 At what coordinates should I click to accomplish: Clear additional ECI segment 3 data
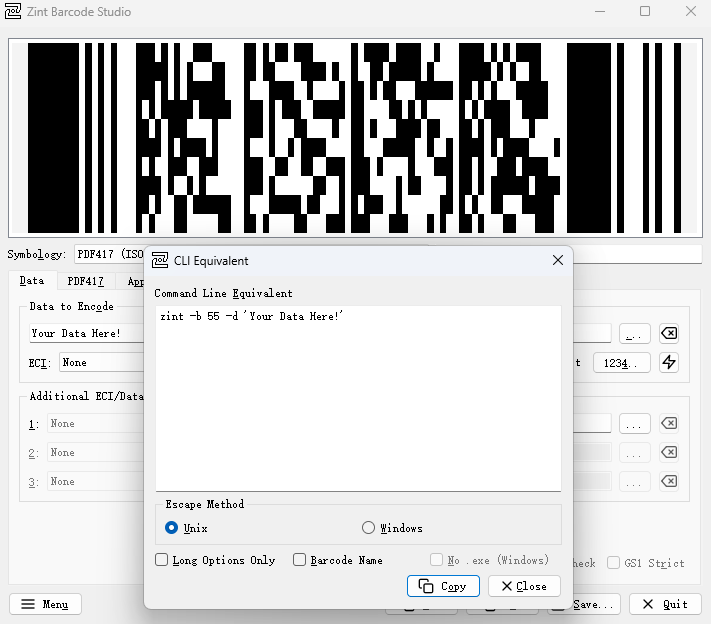[669, 482]
